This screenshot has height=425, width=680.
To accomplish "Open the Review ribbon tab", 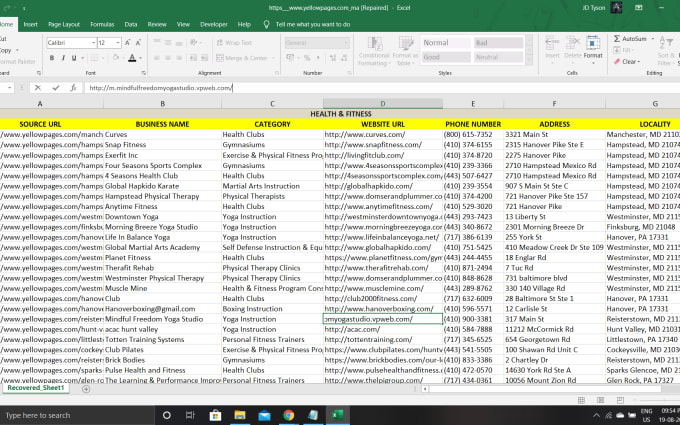I will (157, 25).
